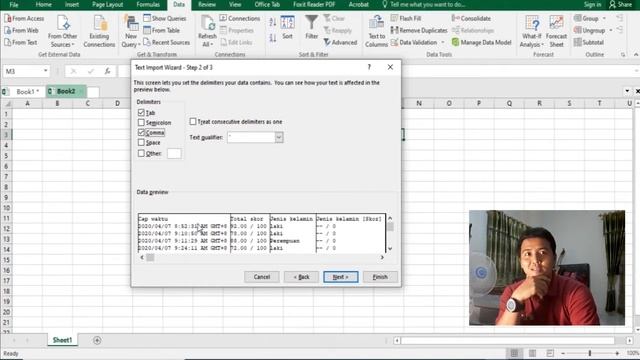The height and width of the screenshot is (360, 640).
Task: Click Sign in at top right
Action: point(592,4)
